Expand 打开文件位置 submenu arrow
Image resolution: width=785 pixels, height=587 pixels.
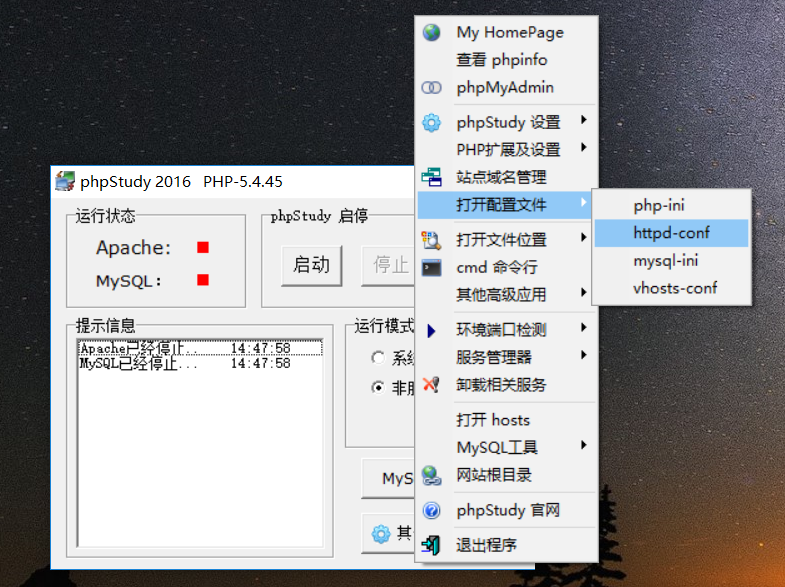click(584, 237)
